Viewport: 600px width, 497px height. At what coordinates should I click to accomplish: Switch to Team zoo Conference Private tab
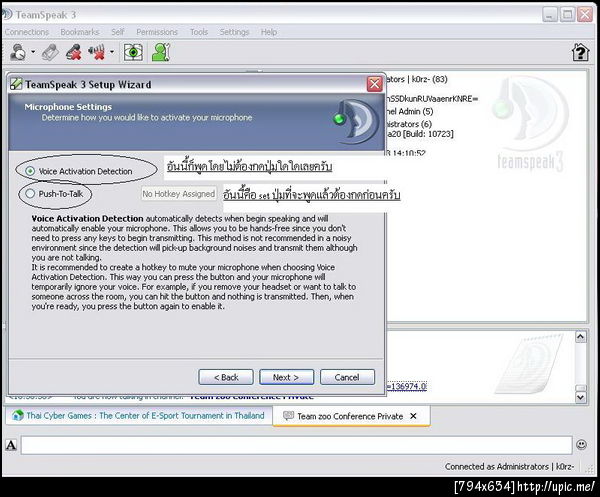point(350,416)
